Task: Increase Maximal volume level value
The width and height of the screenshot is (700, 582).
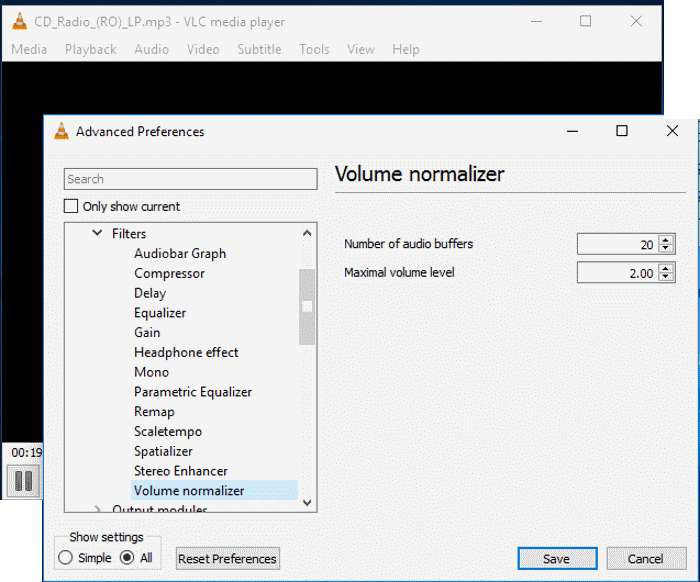Action: click(x=666, y=268)
